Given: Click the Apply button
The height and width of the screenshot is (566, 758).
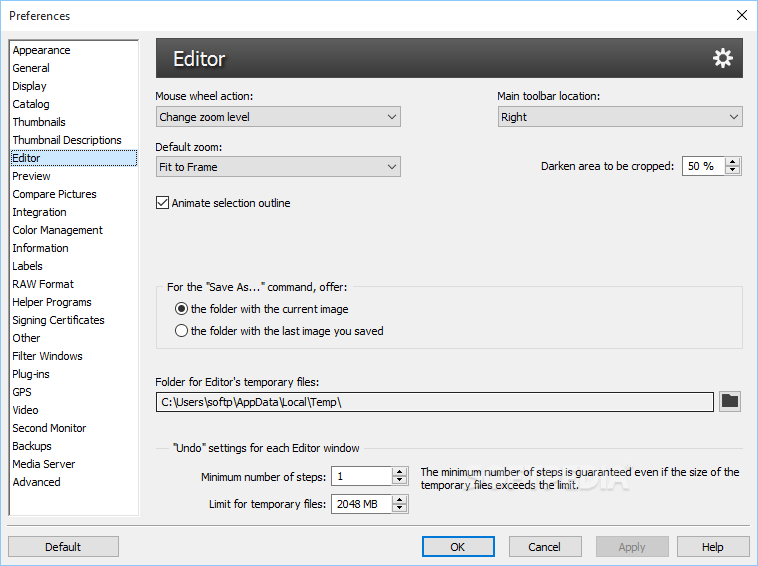Looking at the screenshot, I should pyautogui.click(x=632, y=547).
